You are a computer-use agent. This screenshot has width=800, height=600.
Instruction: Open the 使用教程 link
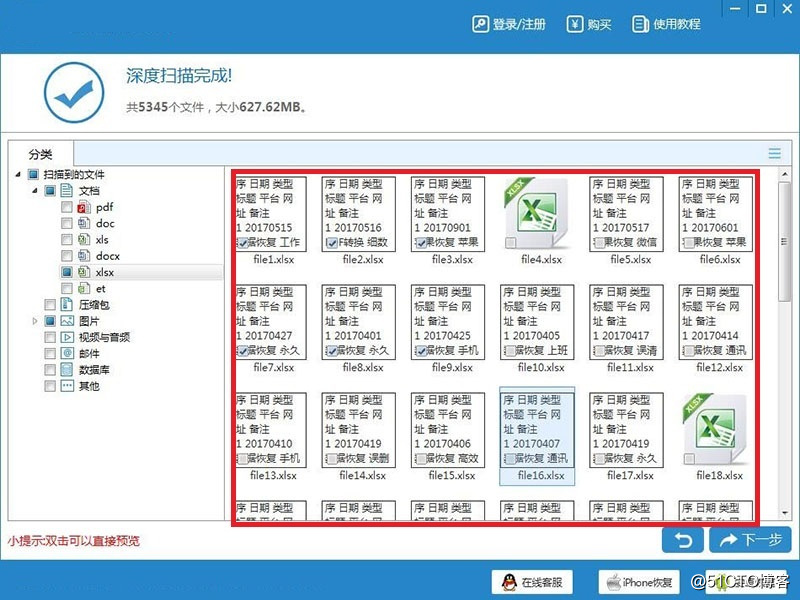(x=677, y=24)
